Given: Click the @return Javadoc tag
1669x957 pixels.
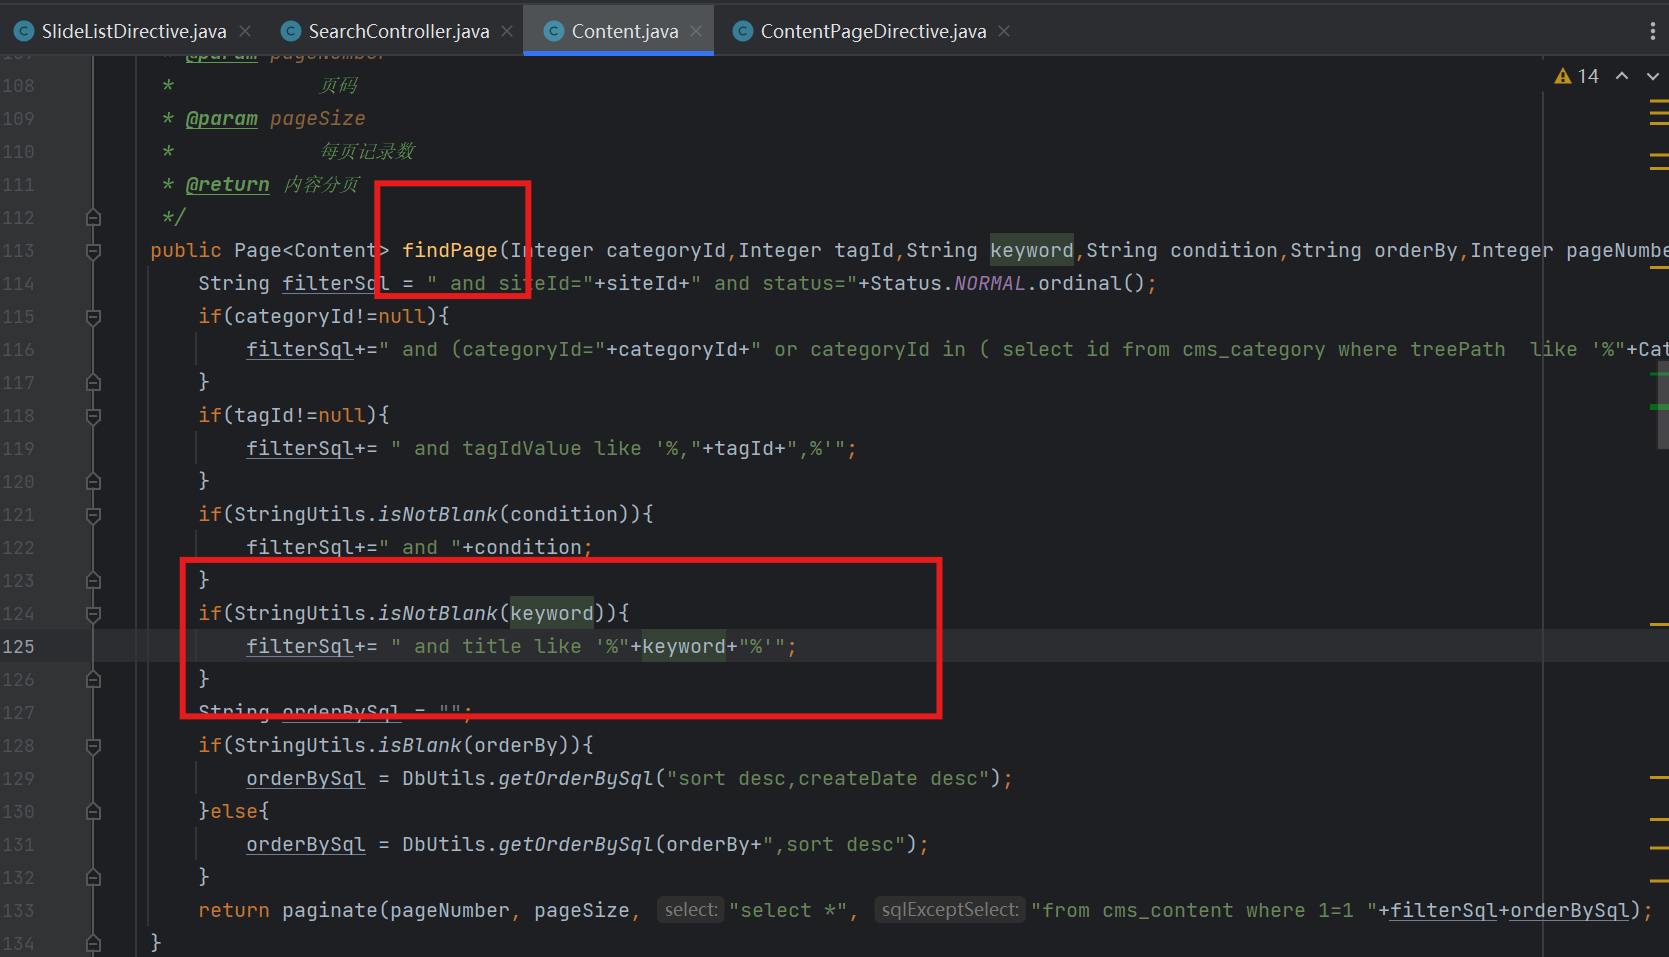Looking at the screenshot, I should 228,185.
